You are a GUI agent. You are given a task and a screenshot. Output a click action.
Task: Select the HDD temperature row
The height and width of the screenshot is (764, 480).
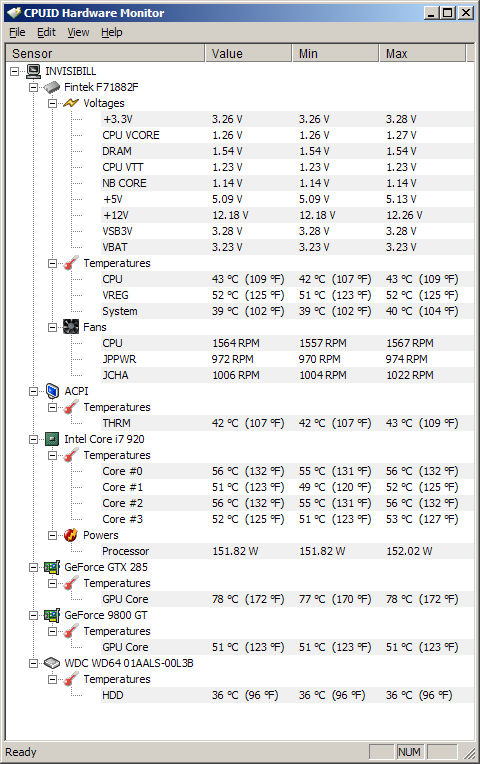tap(287, 695)
